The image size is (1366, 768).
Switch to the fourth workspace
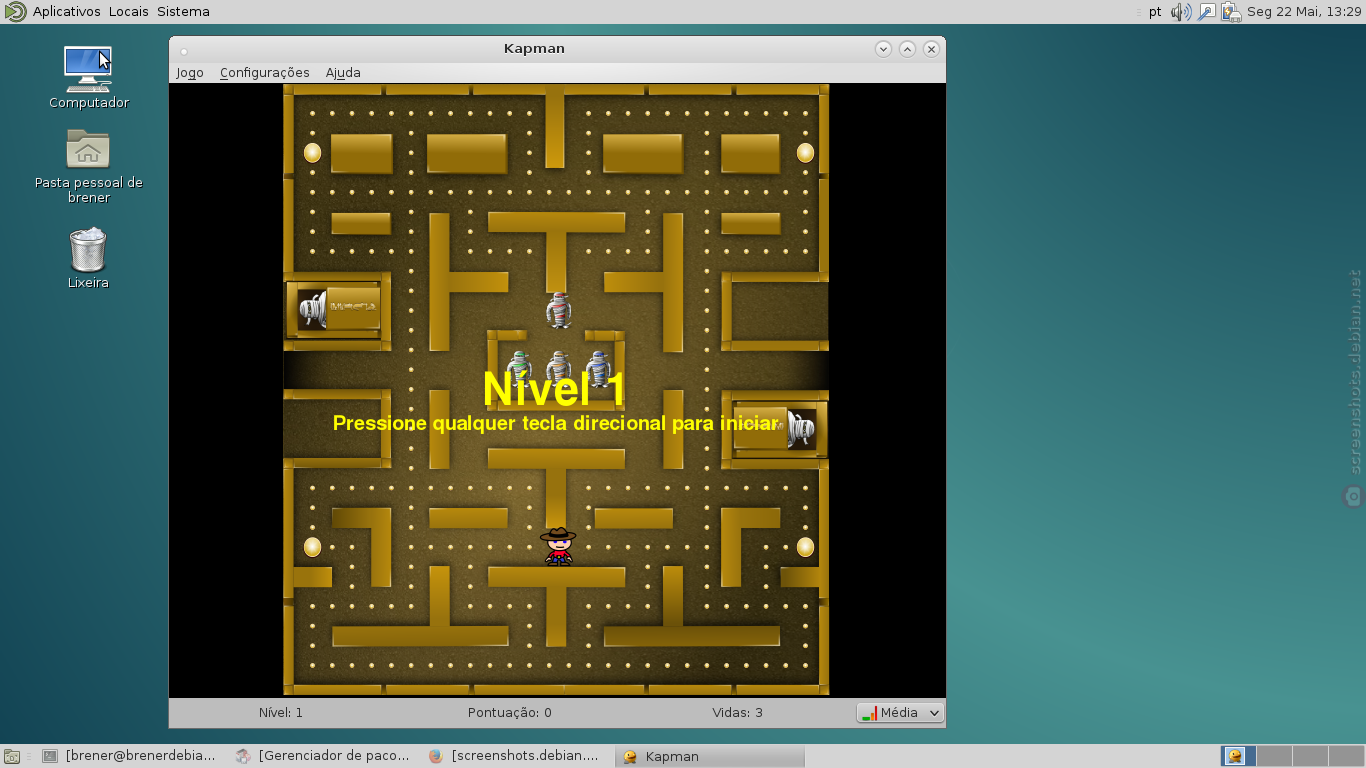coord(1346,756)
